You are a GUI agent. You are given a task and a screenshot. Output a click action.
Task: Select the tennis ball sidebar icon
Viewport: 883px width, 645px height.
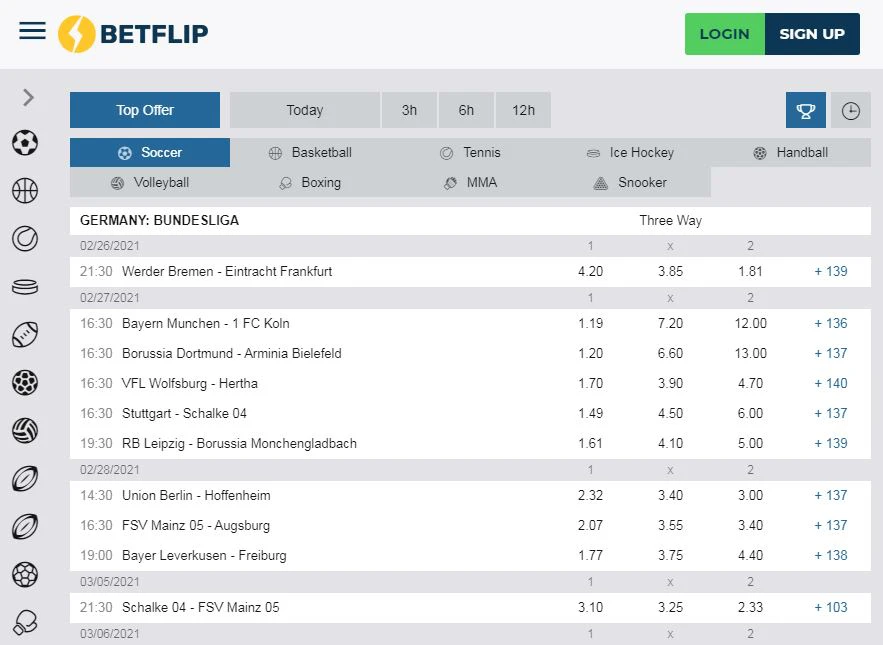pos(25,238)
